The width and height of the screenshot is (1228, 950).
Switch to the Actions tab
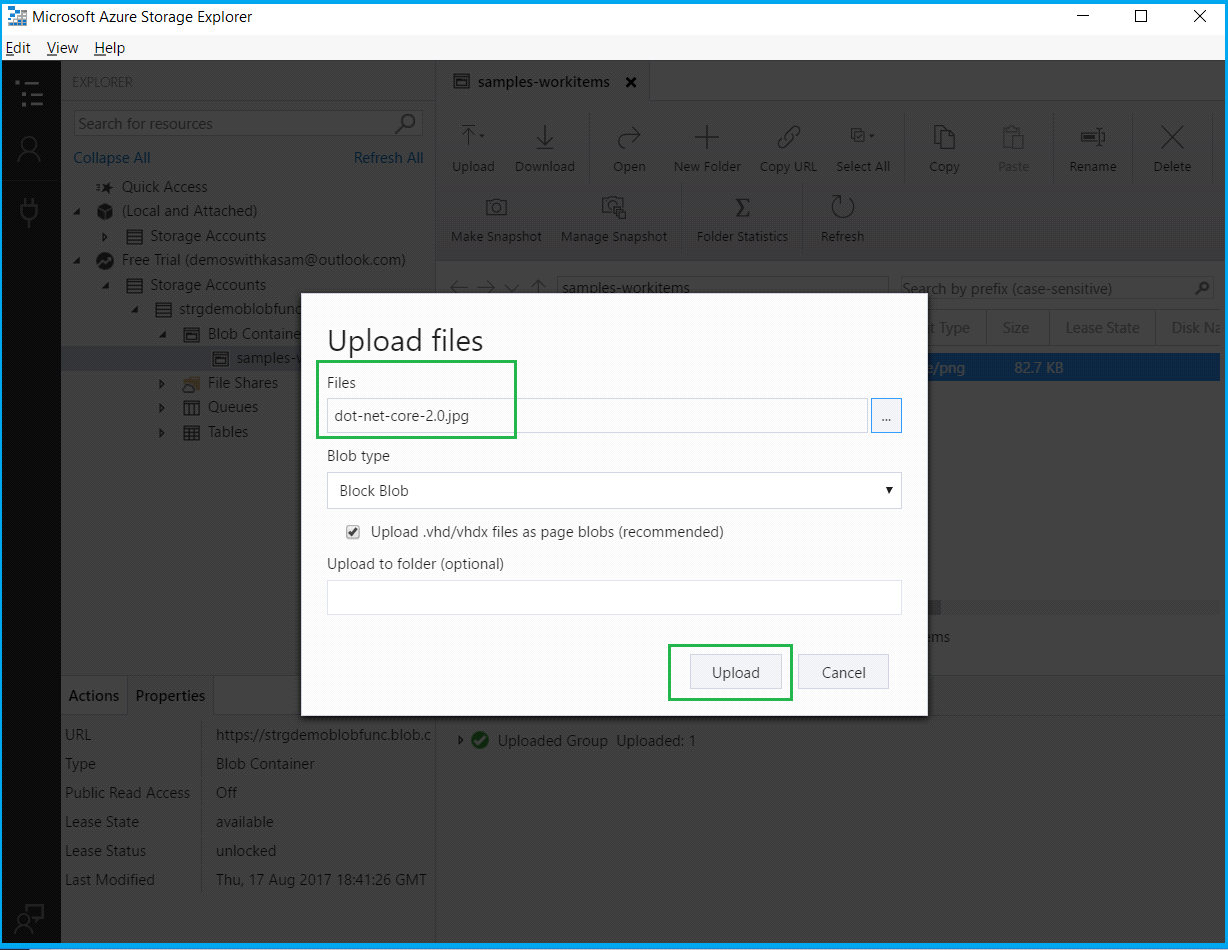[x=94, y=696]
